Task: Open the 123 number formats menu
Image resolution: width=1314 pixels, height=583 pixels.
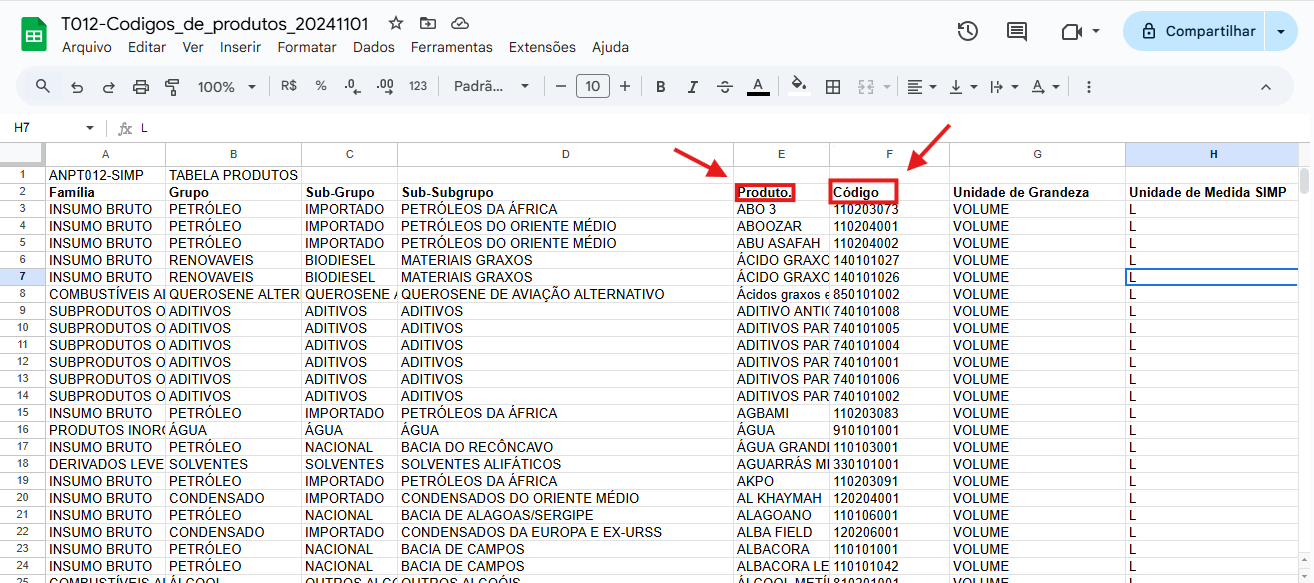Action: click(x=418, y=87)
